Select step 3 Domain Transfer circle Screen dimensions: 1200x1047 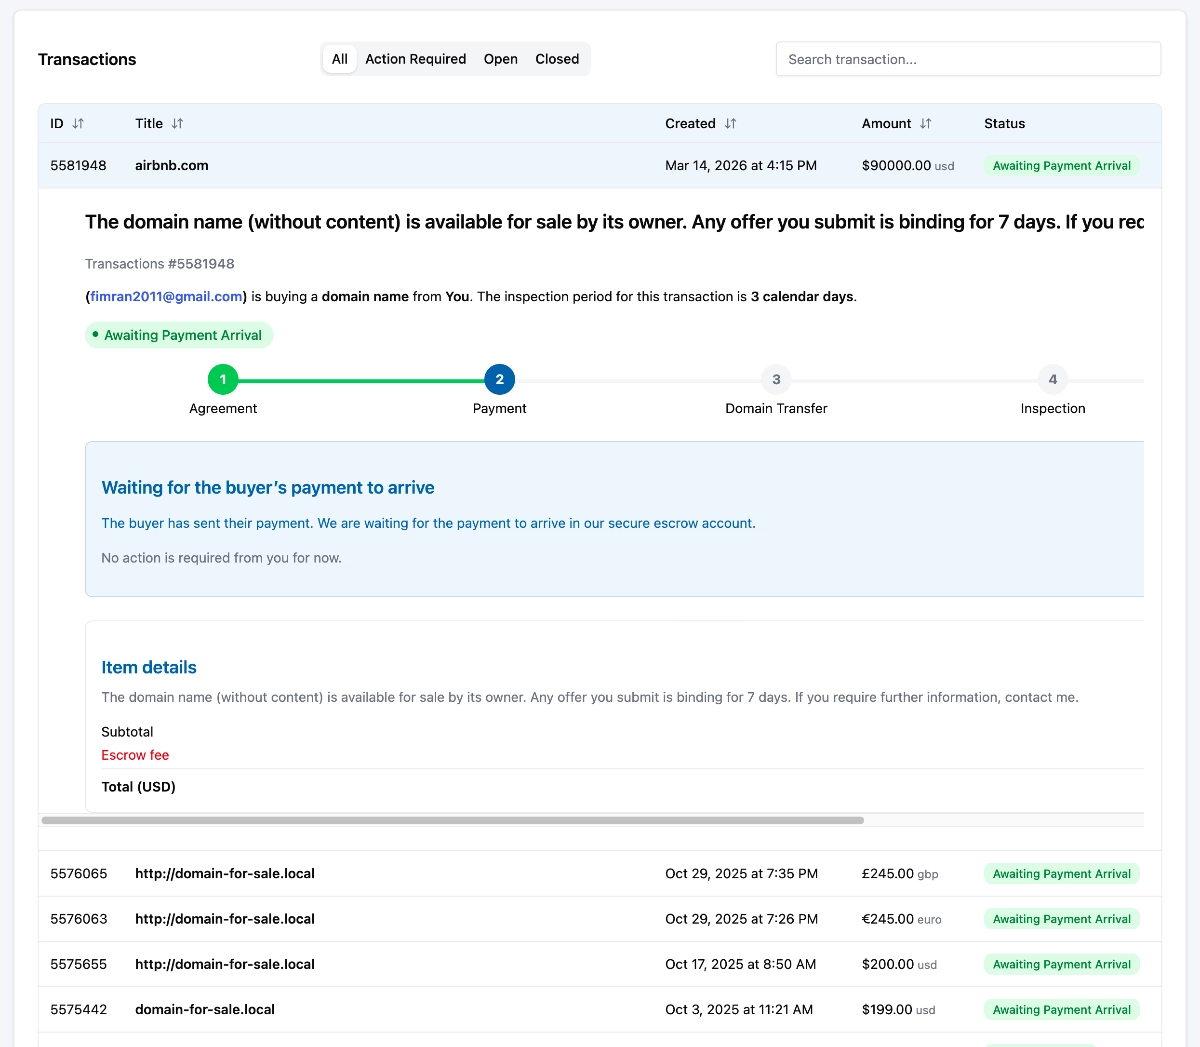tap(776, 380)
